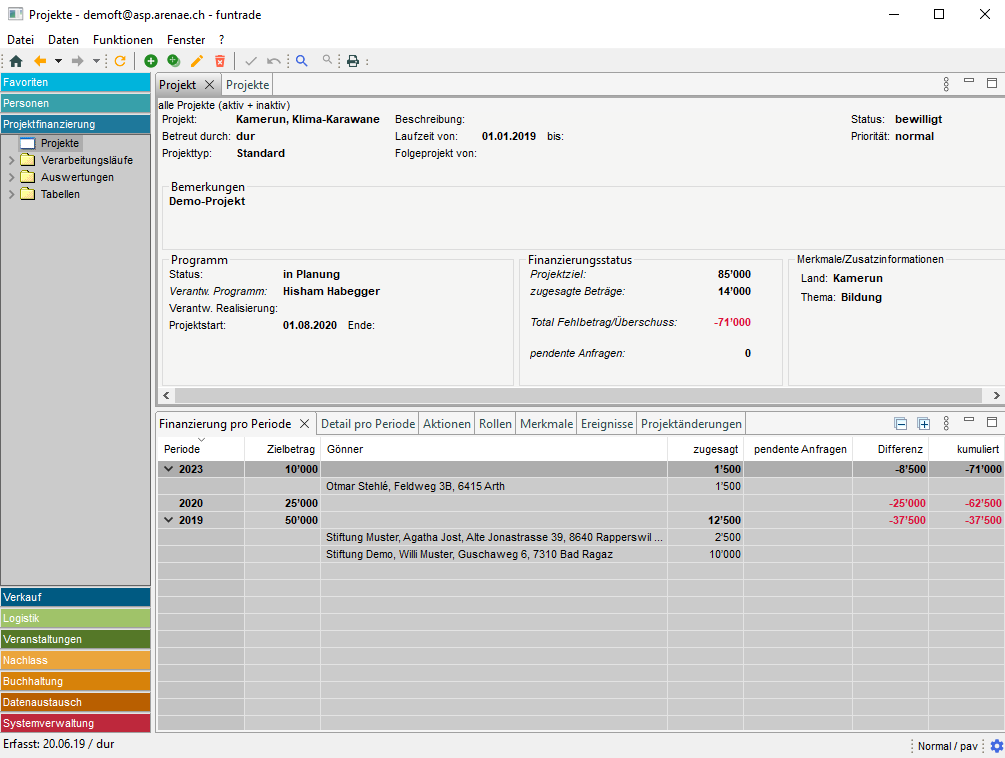The image size is (1005, 758).
Task: Click the printer icon
Action: point(353,61)
